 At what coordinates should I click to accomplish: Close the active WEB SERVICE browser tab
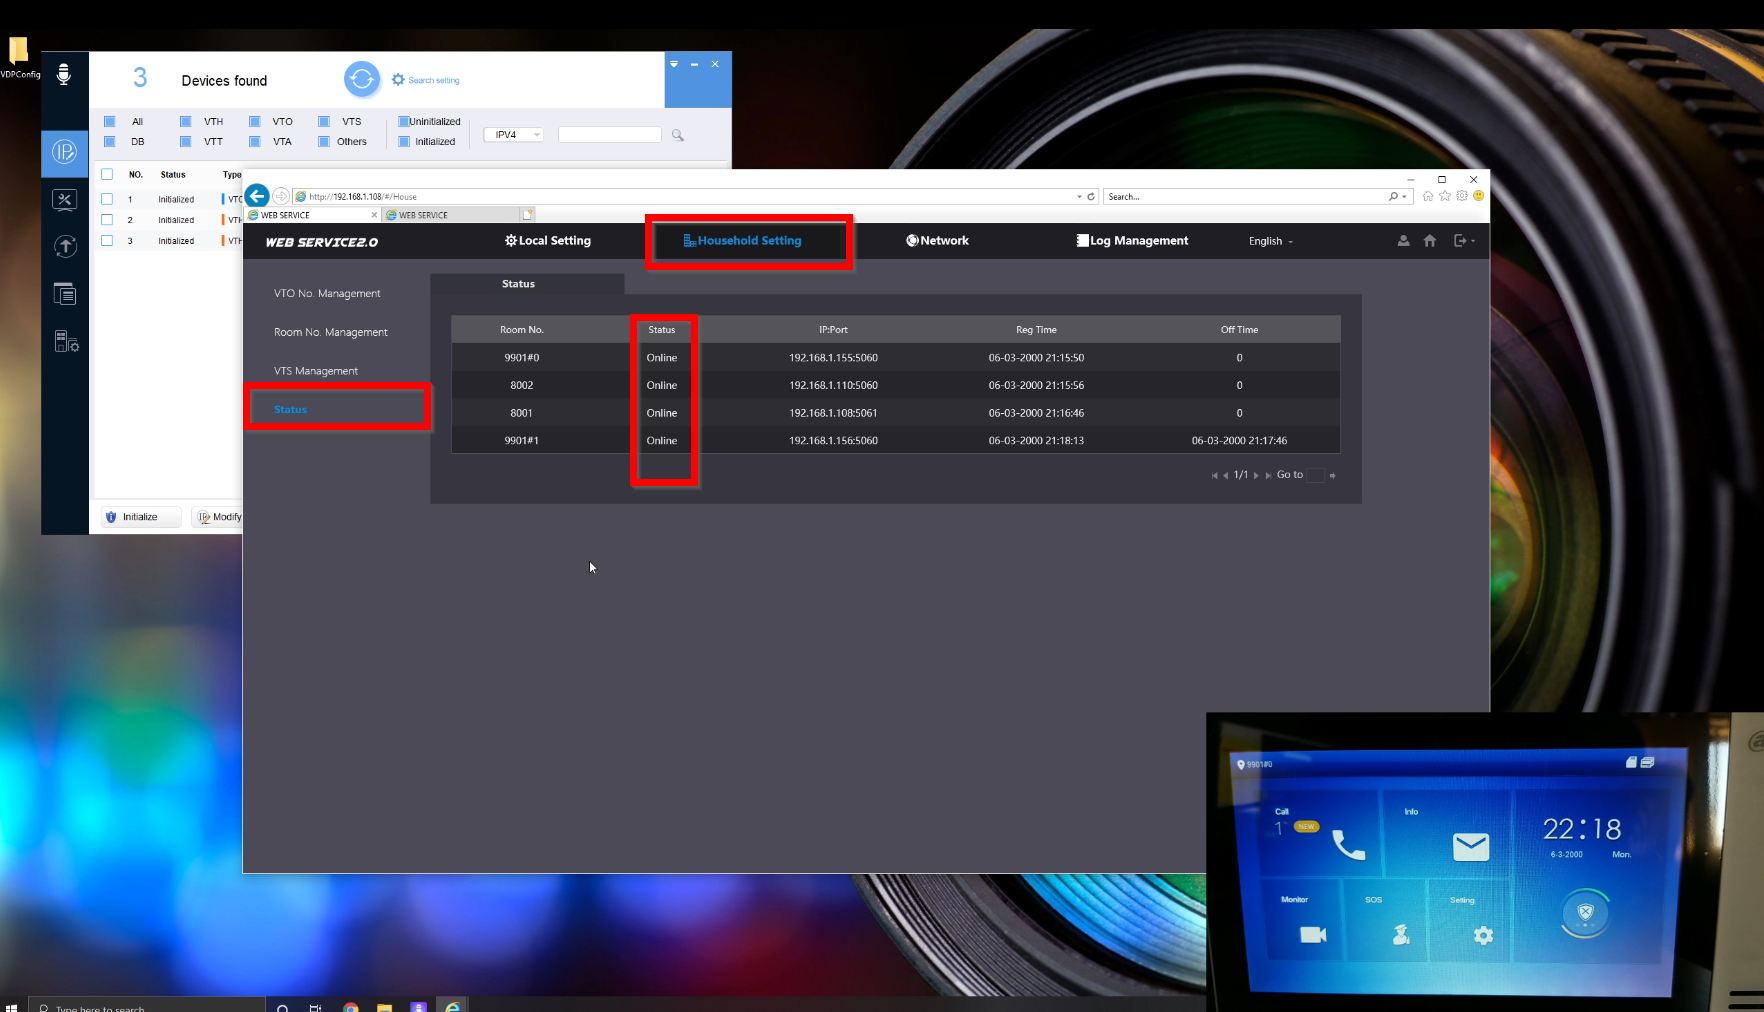tap(374, 215)
